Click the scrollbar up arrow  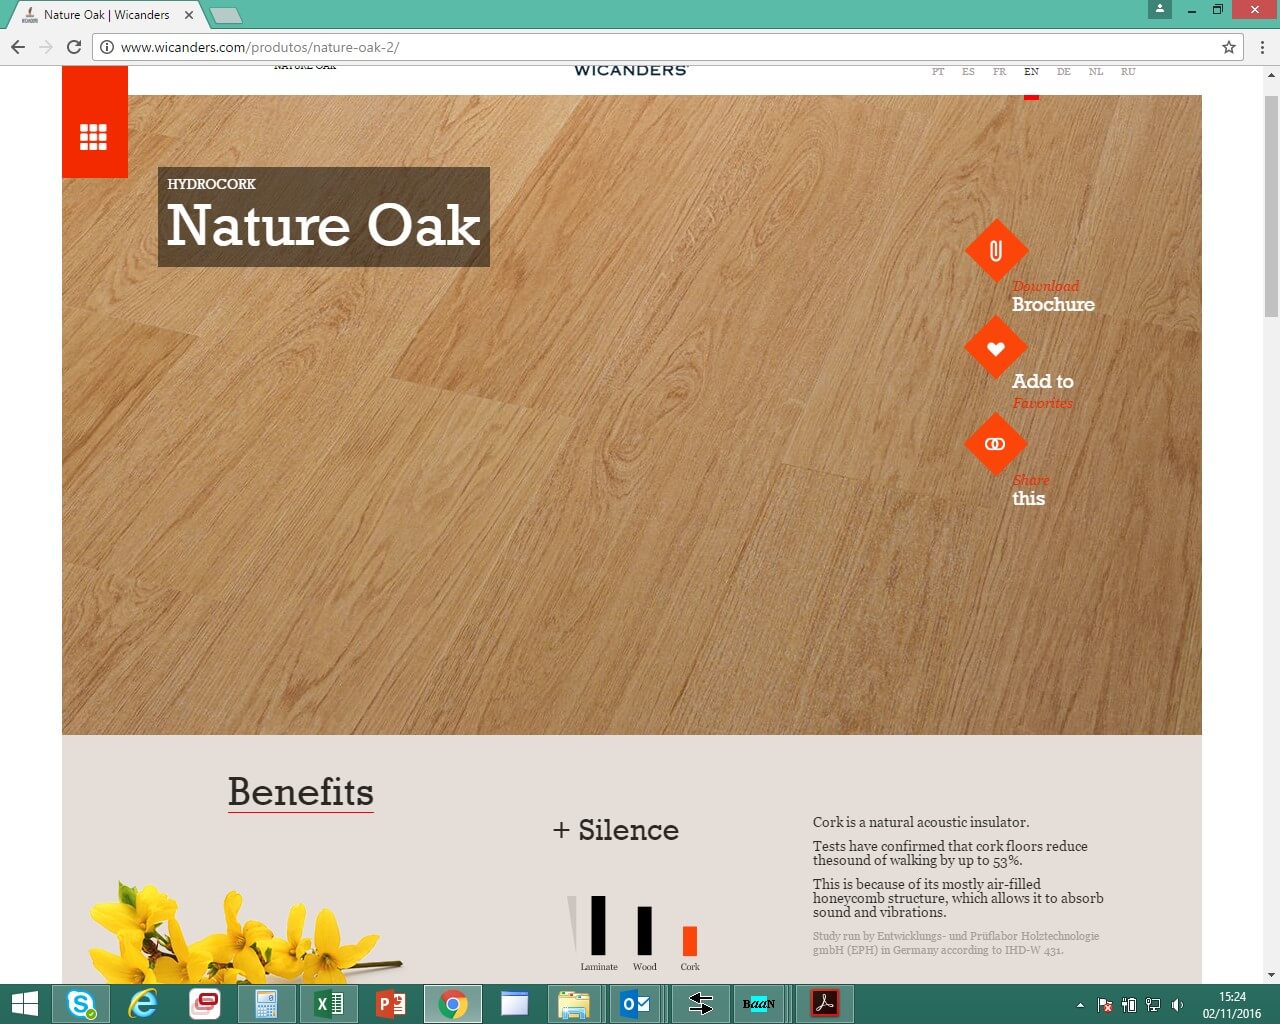1271,75
